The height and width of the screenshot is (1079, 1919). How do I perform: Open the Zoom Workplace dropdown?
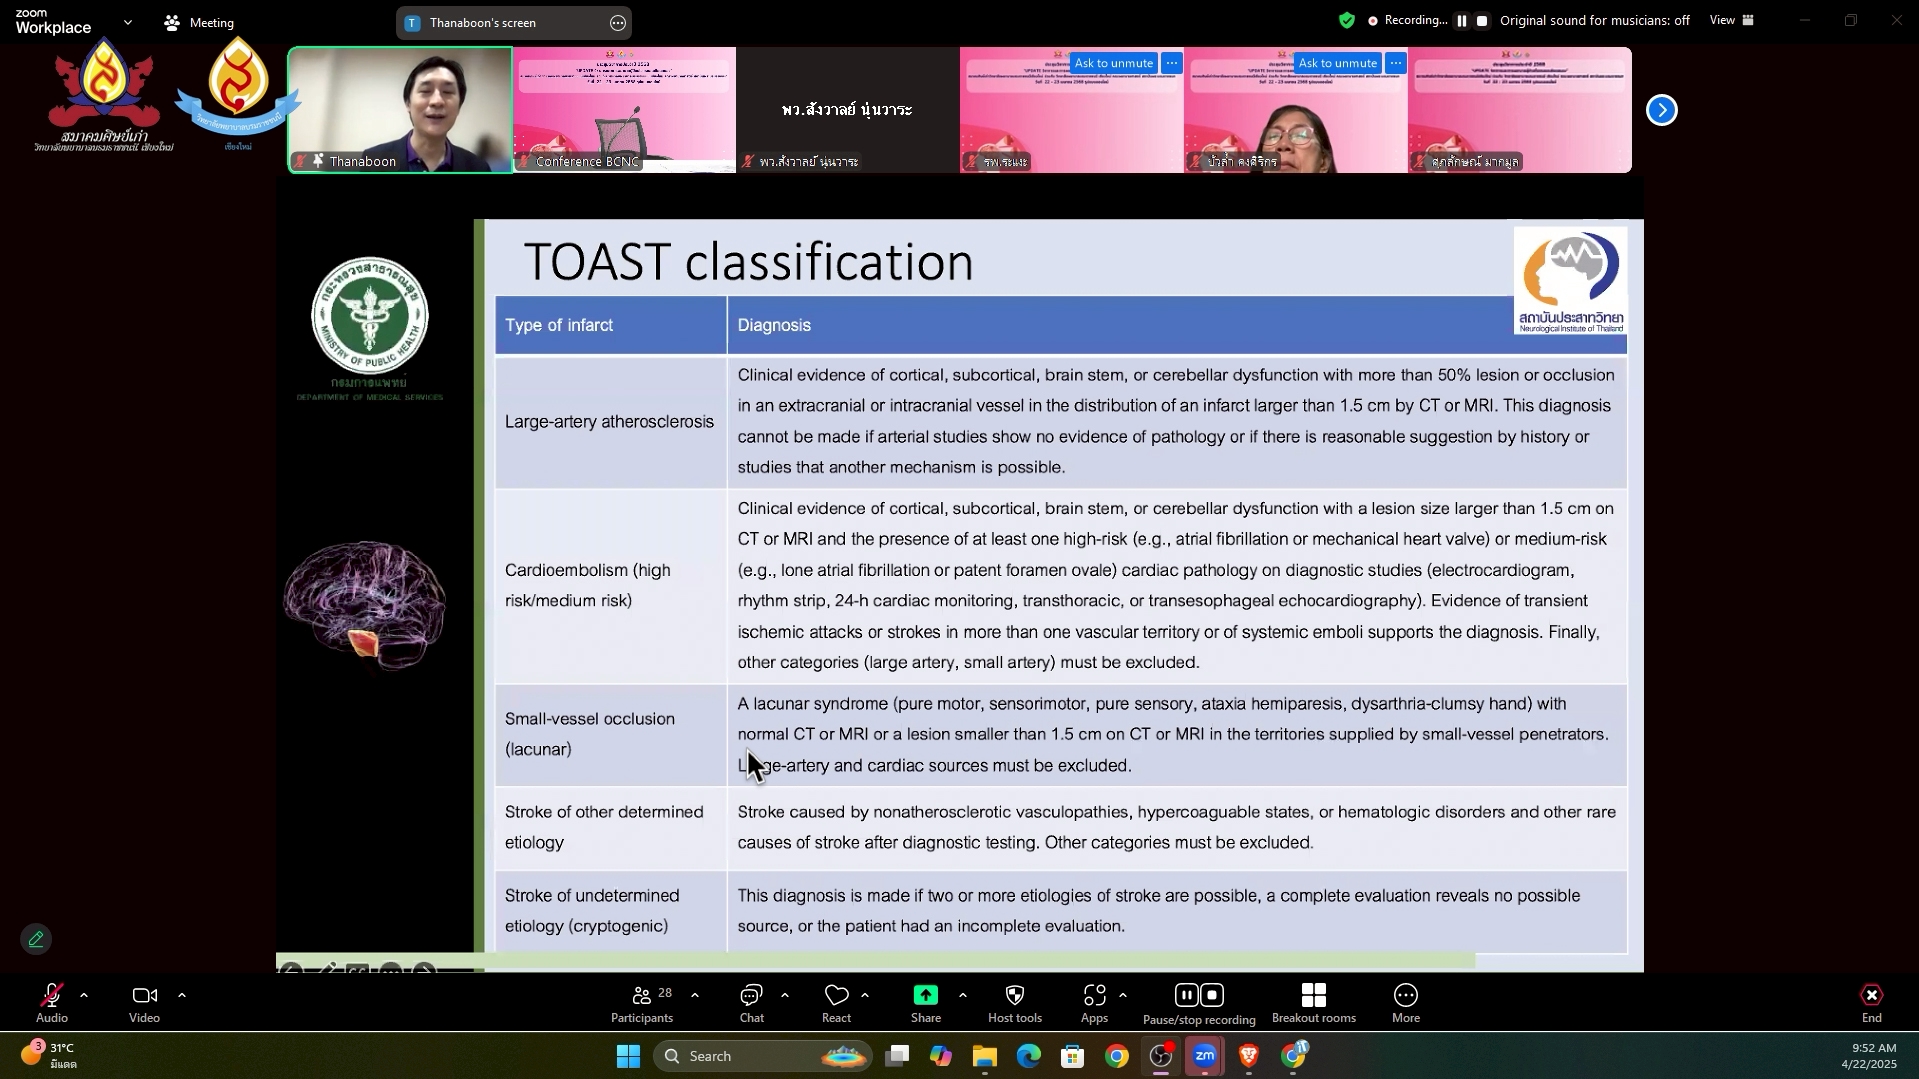128,22
